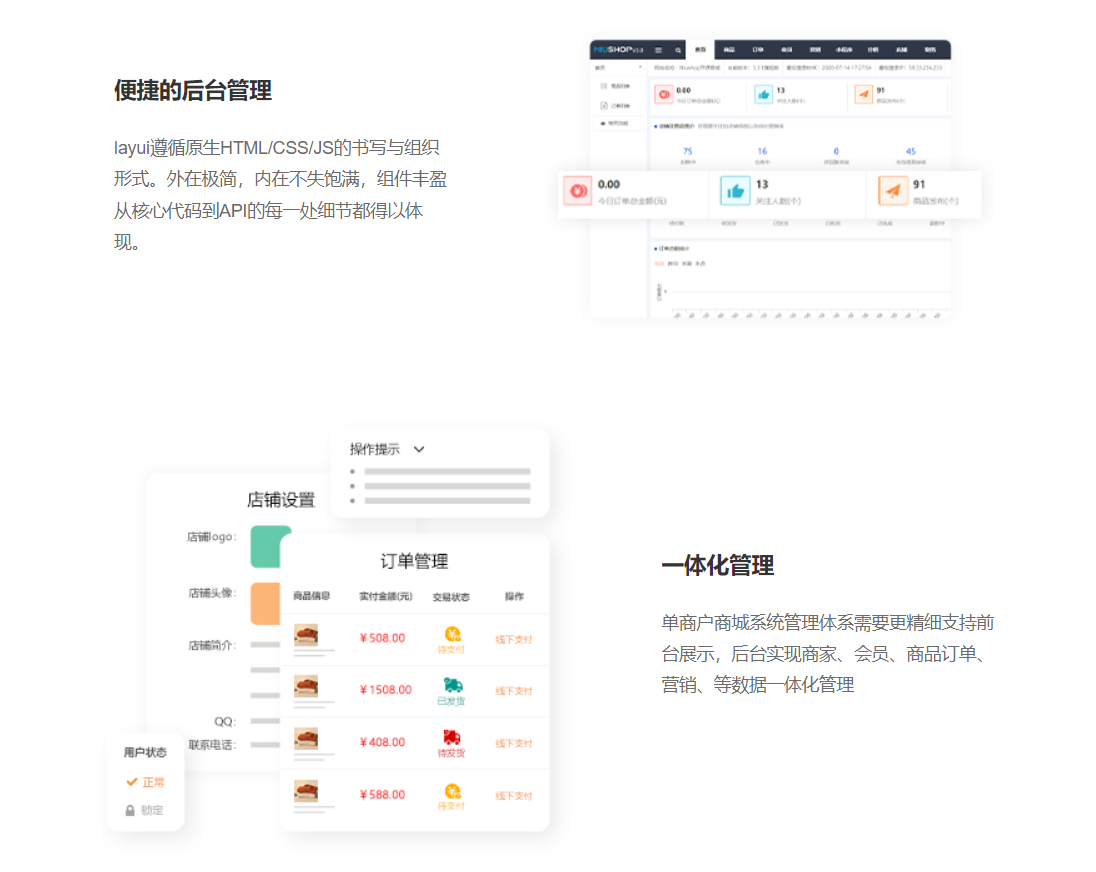Open the search via the magnifier icon
This screenshot has height=872, width=1096.
coord(678,50)
